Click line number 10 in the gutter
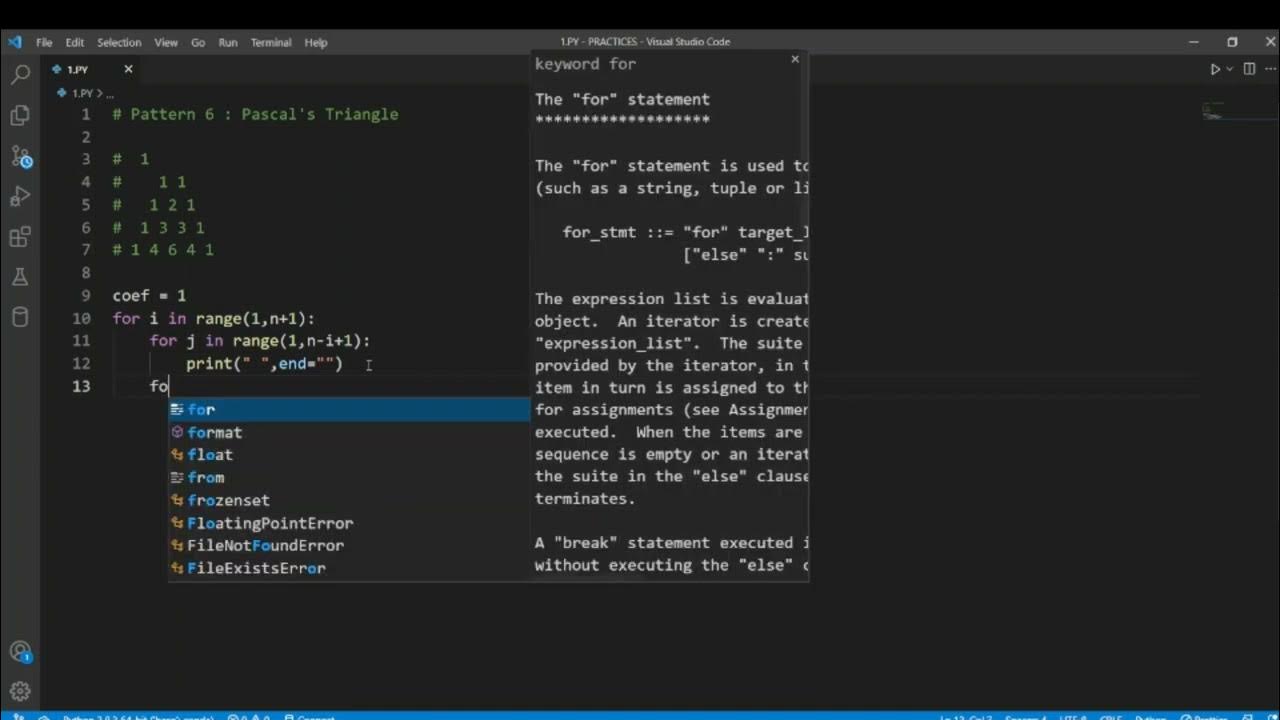Screen dimensions: 1280x720 [81, 318]
